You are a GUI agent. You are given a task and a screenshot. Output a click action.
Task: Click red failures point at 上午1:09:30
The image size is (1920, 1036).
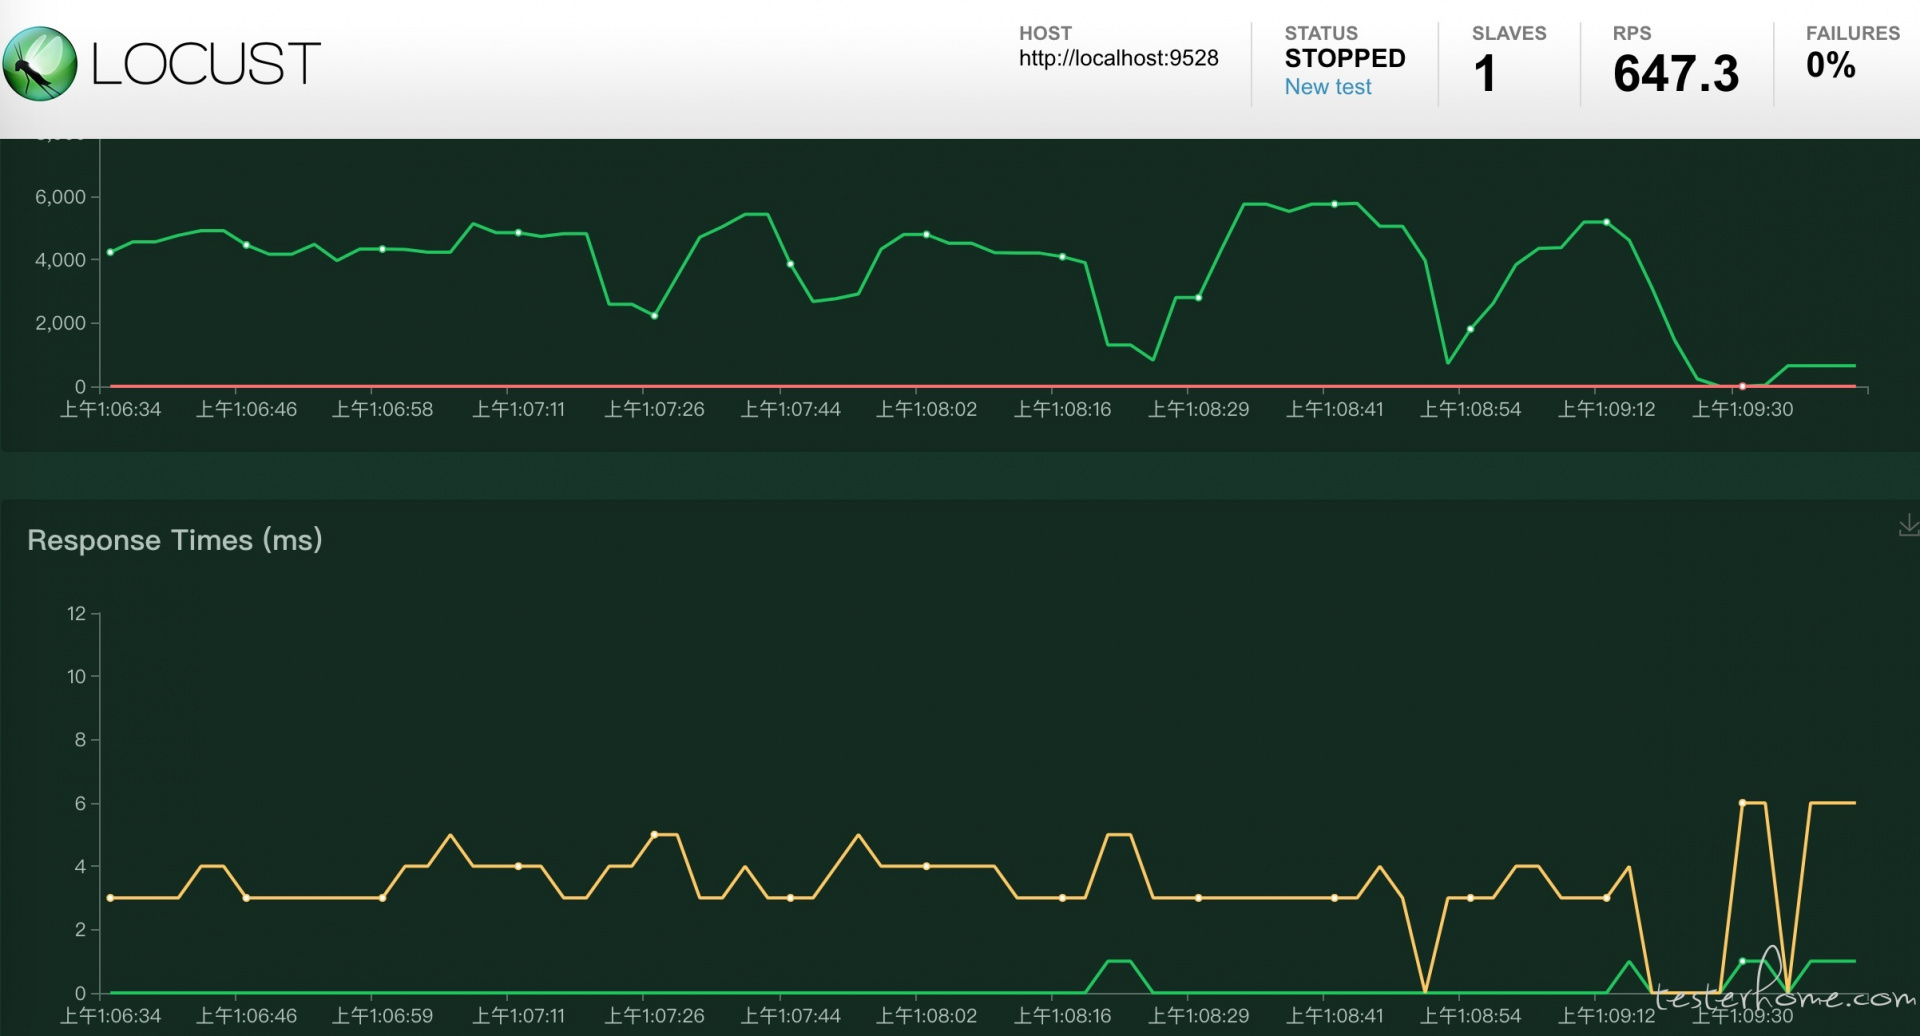coord(1742,386)
